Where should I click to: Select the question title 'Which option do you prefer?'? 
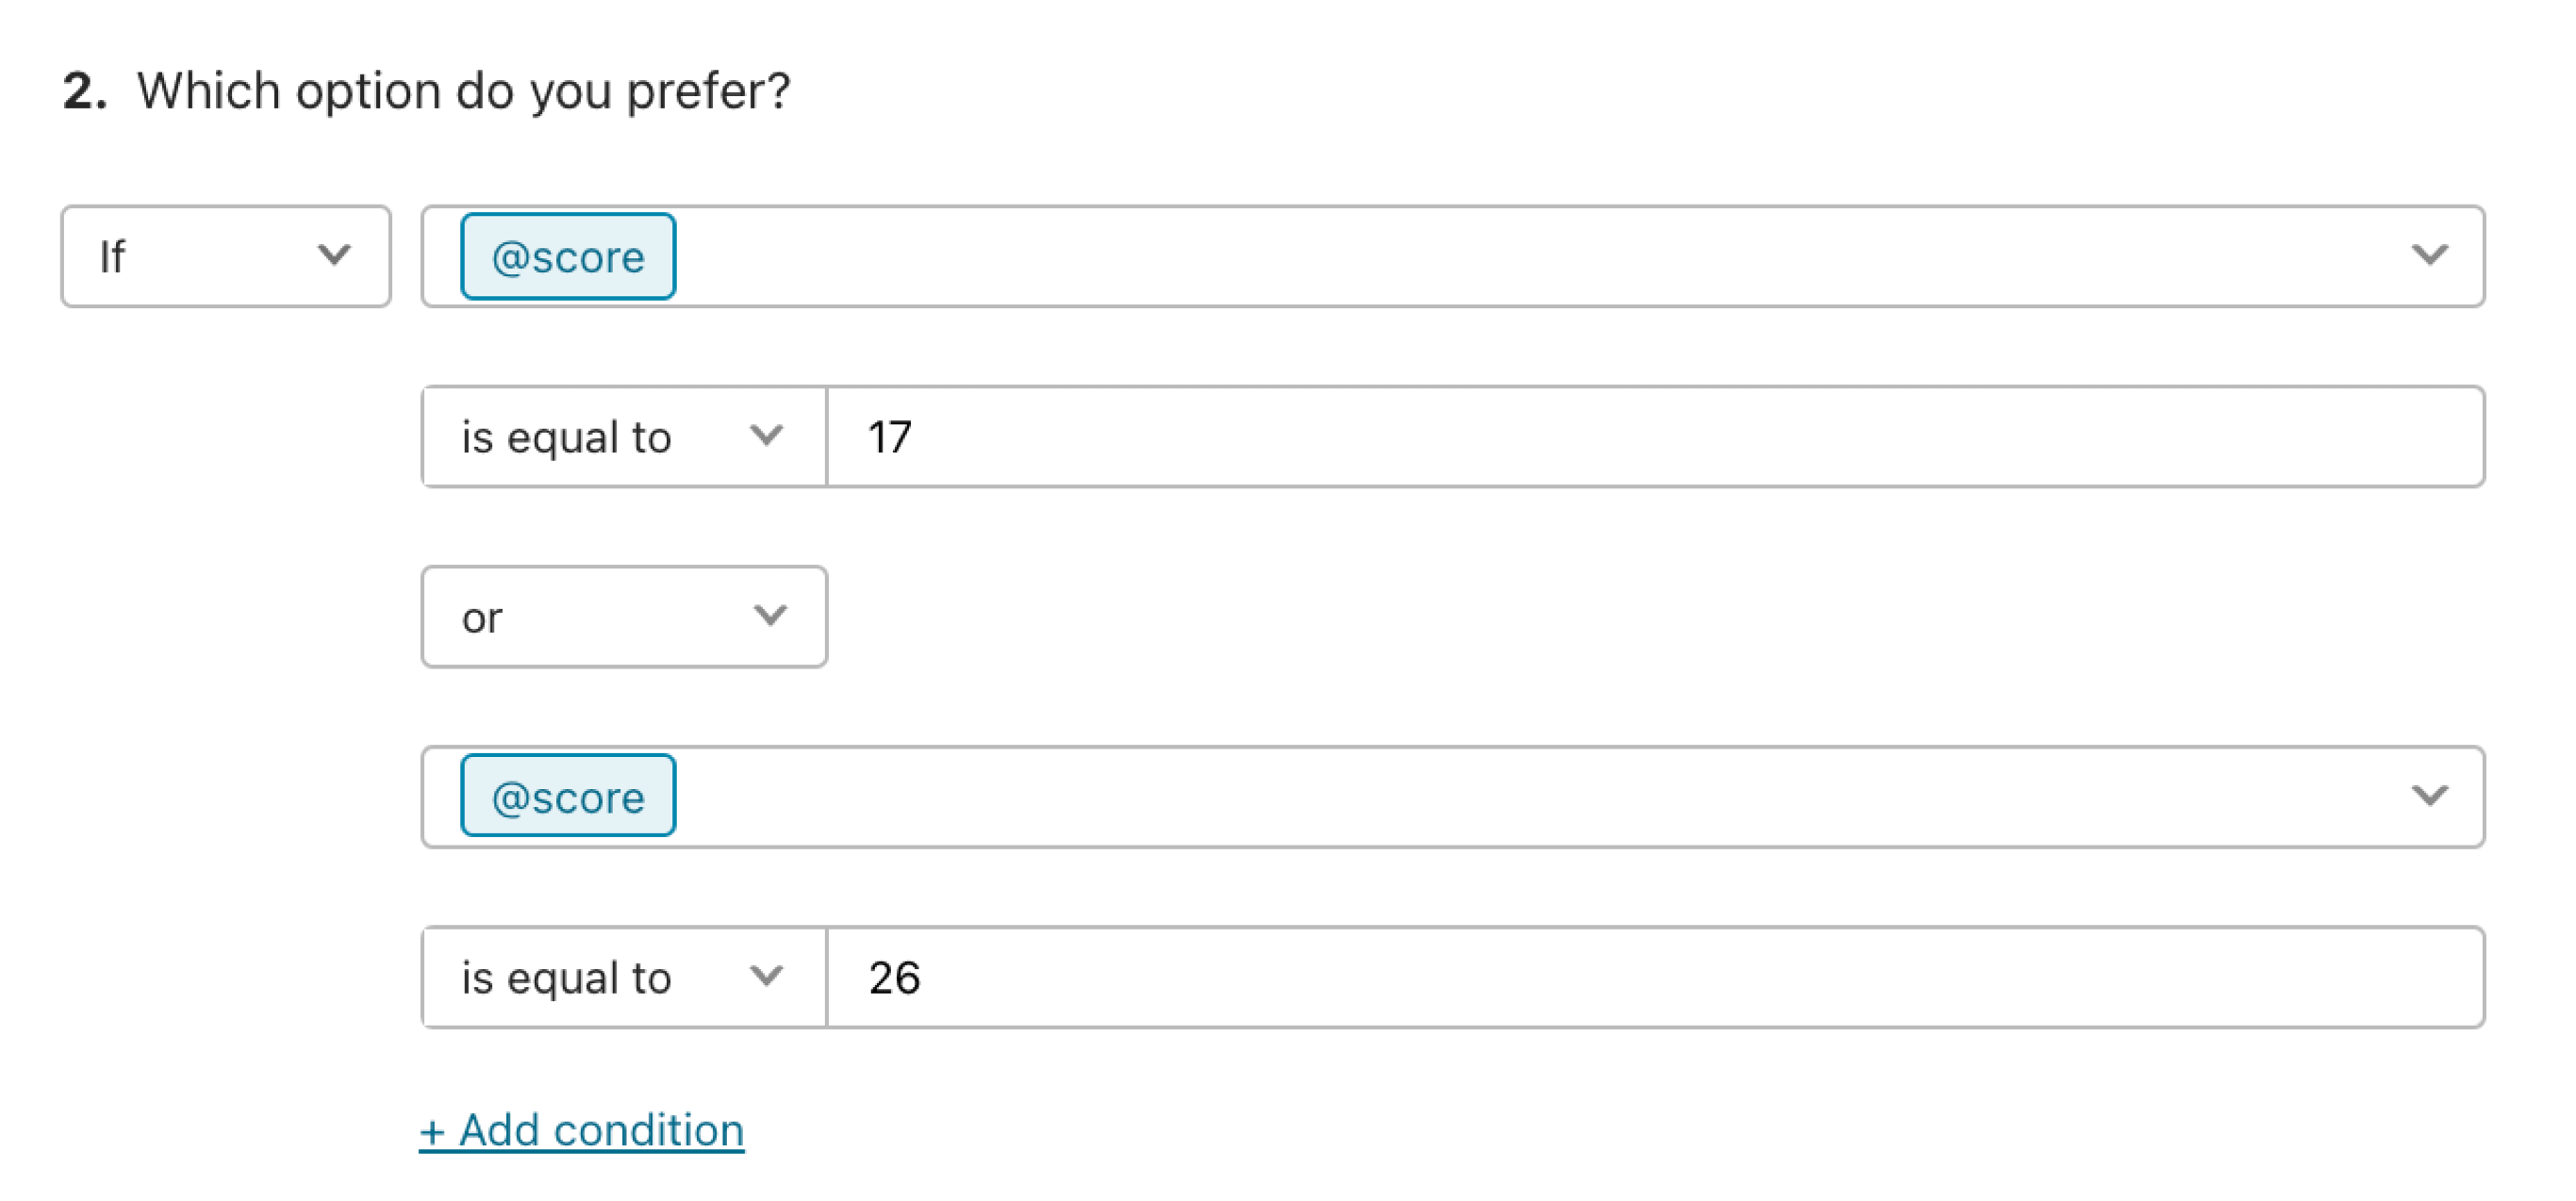pyautogui.click(x=465, y=91)
